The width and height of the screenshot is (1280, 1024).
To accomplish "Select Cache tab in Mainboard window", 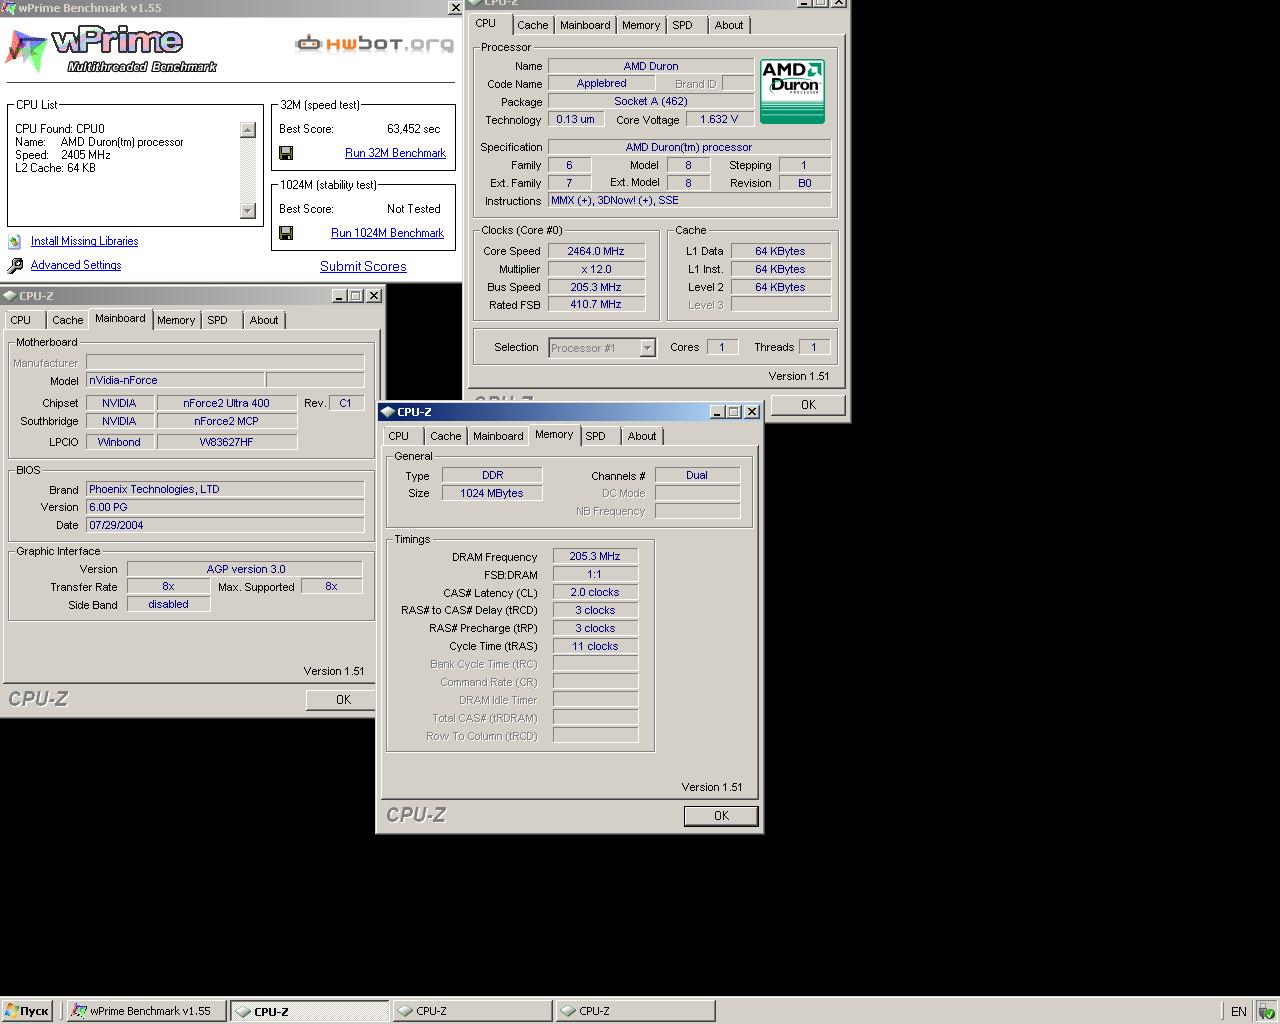I will point(67,320).
